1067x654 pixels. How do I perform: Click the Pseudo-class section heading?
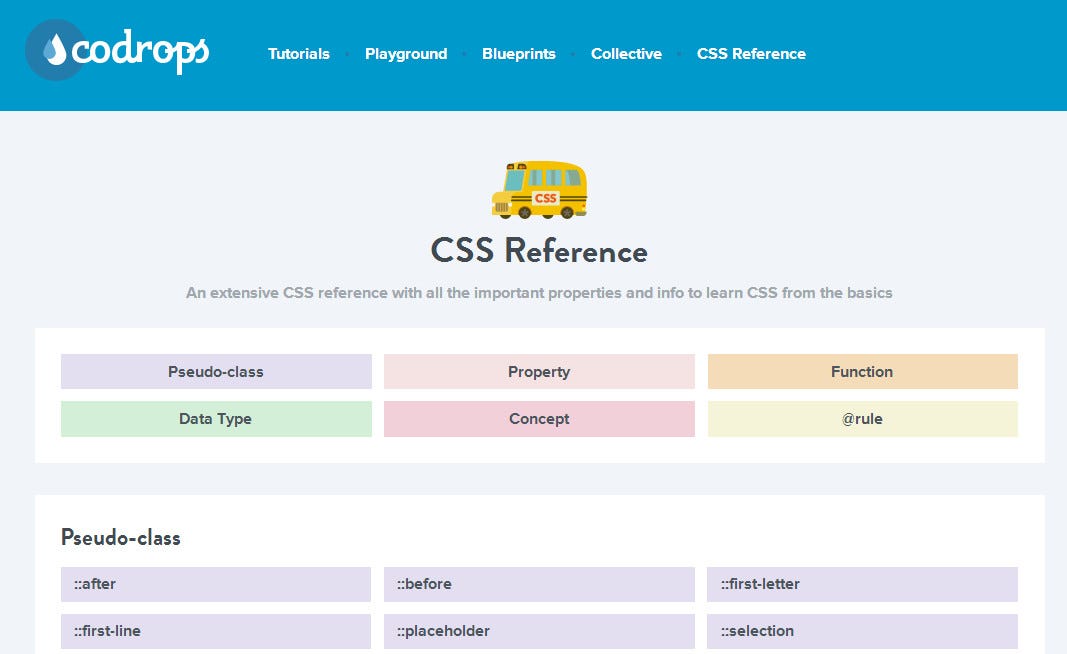click(120, 538)
